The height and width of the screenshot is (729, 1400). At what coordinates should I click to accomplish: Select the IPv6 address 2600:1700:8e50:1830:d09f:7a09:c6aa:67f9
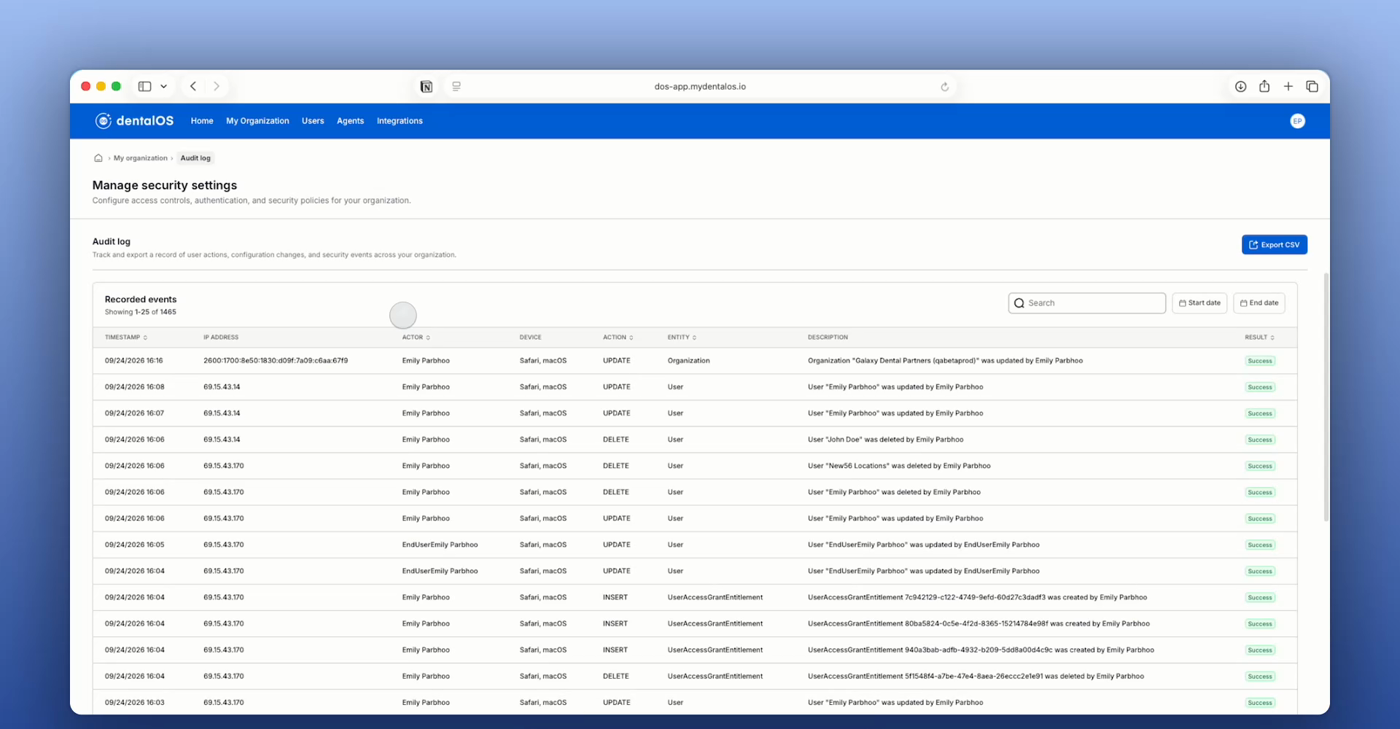coord(276,361)
